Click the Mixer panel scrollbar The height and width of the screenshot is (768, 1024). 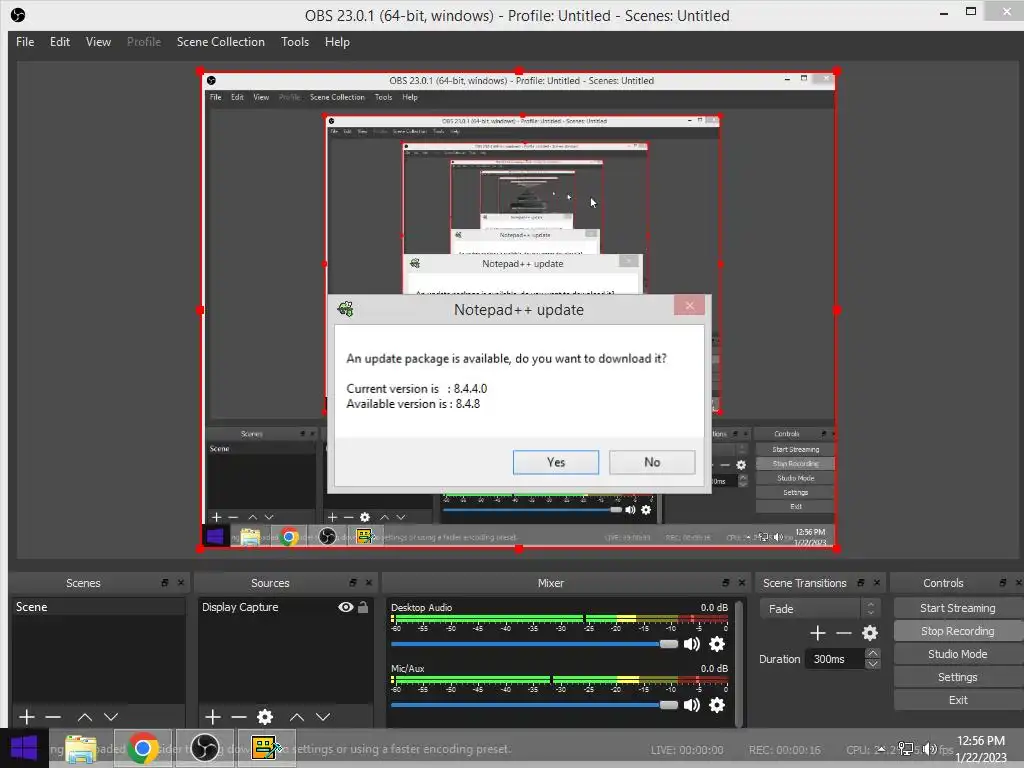pos(739,662)
